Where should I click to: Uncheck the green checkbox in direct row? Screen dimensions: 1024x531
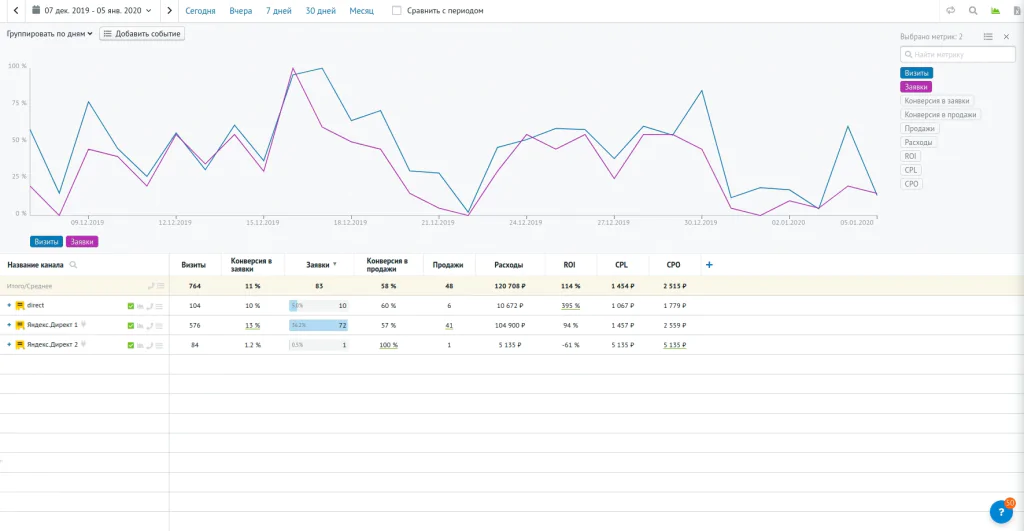(131, 306)
